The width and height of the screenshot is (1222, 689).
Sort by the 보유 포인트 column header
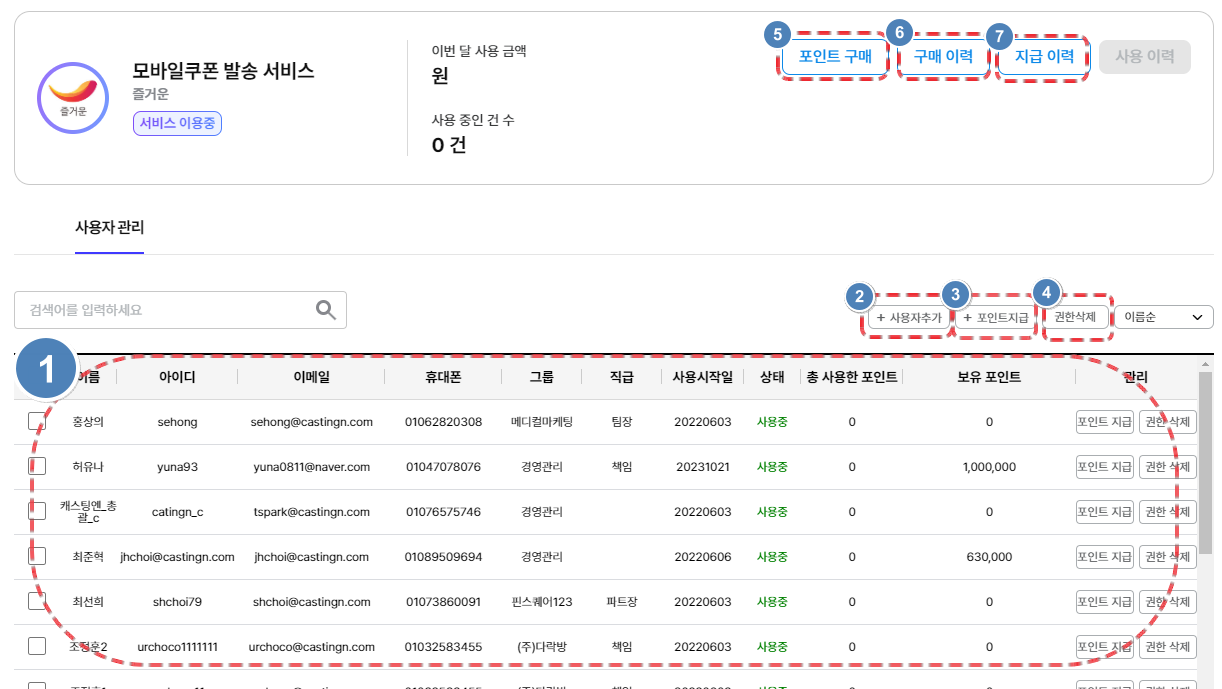click(989, 377)
